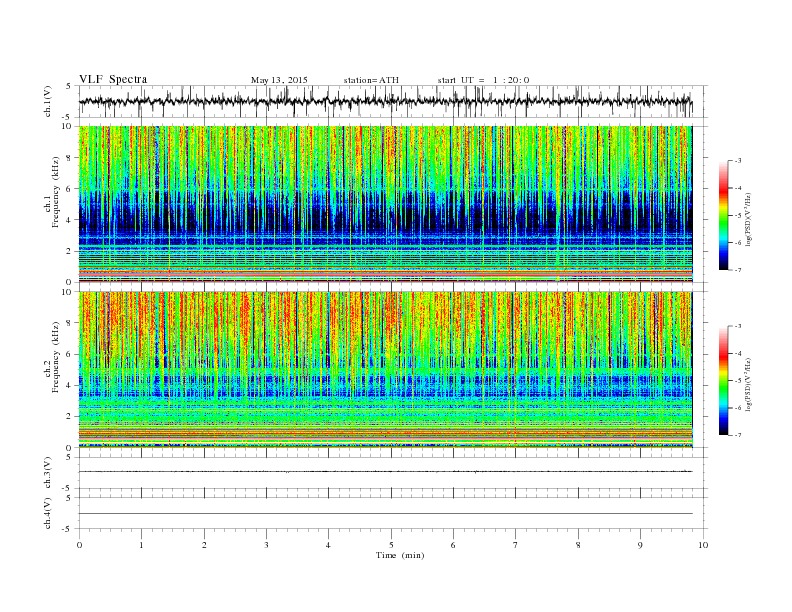This screenshot has height=612, width=792.
Task: Click the ch.2 spectrogram plot area
Action: [x=385, y=370]
